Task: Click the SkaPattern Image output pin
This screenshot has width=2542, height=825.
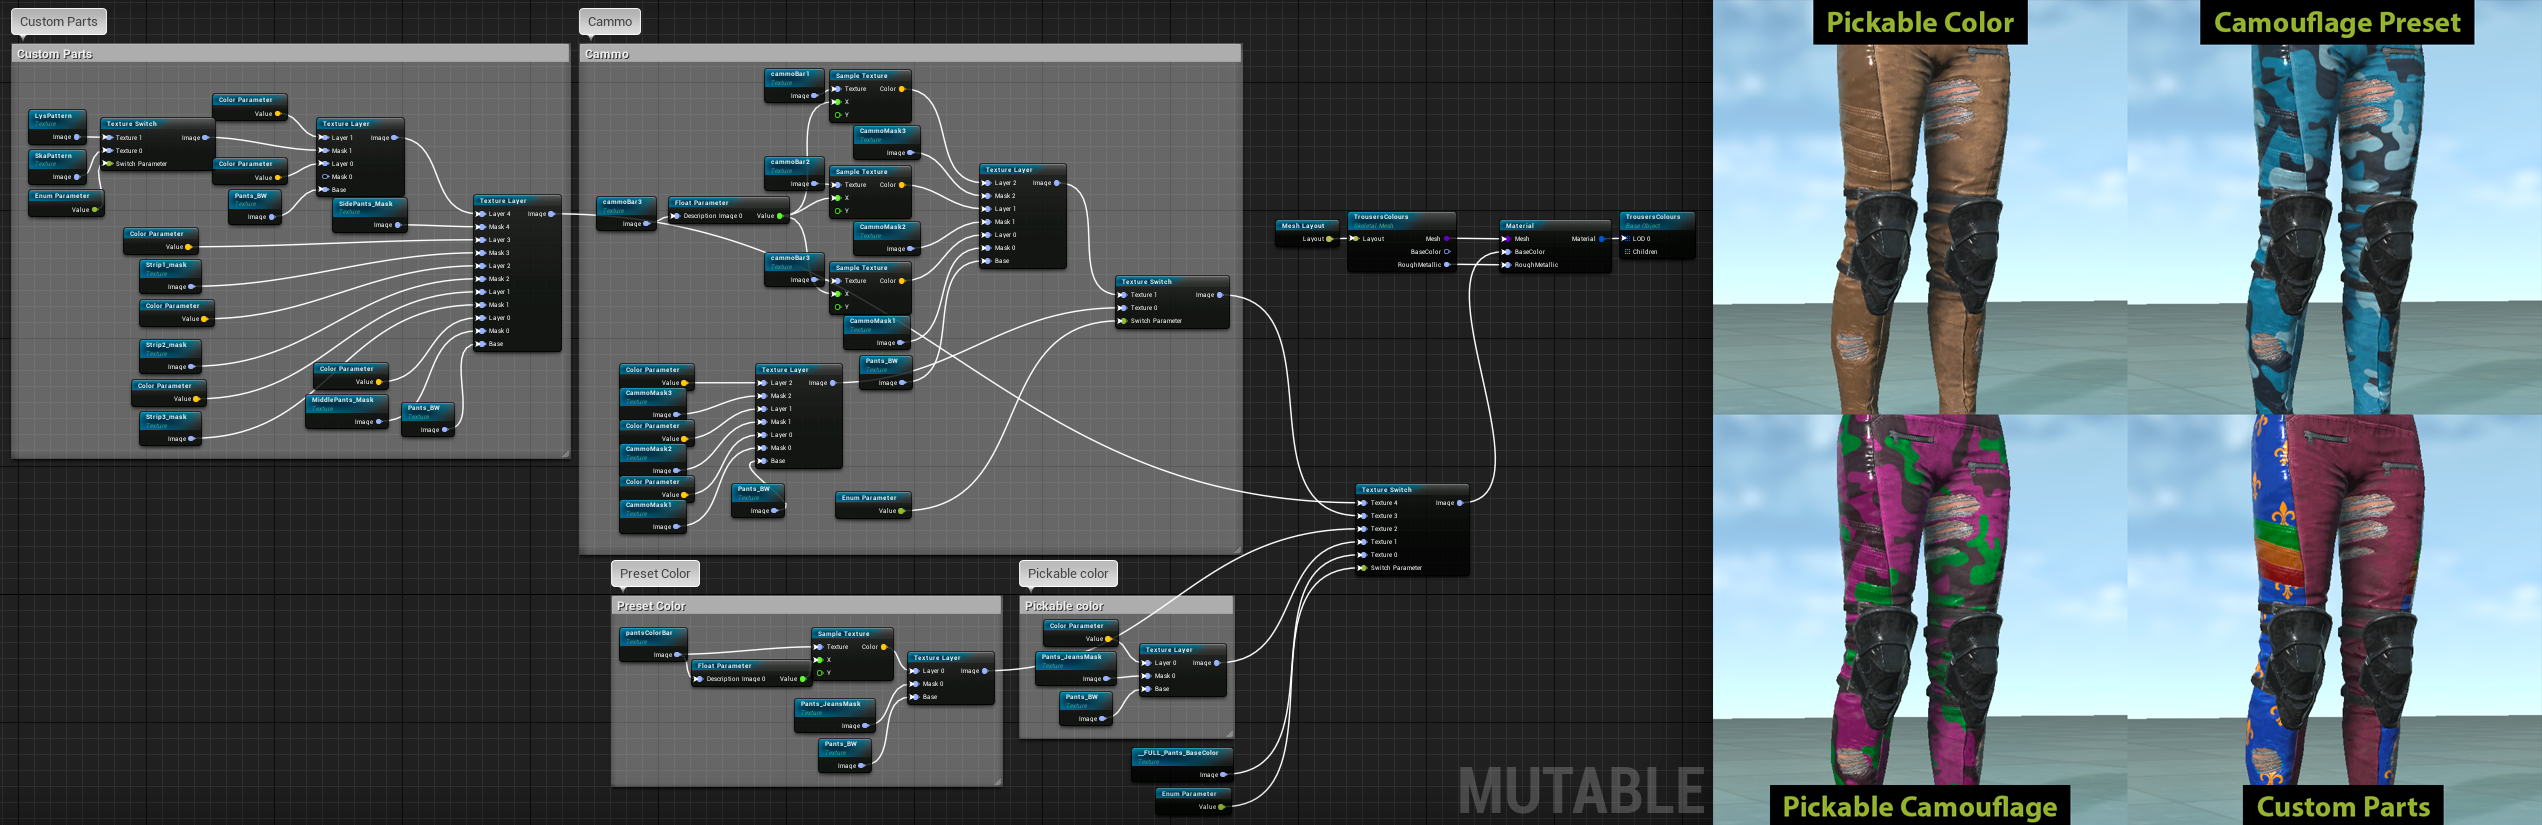Action: (77, 177)
